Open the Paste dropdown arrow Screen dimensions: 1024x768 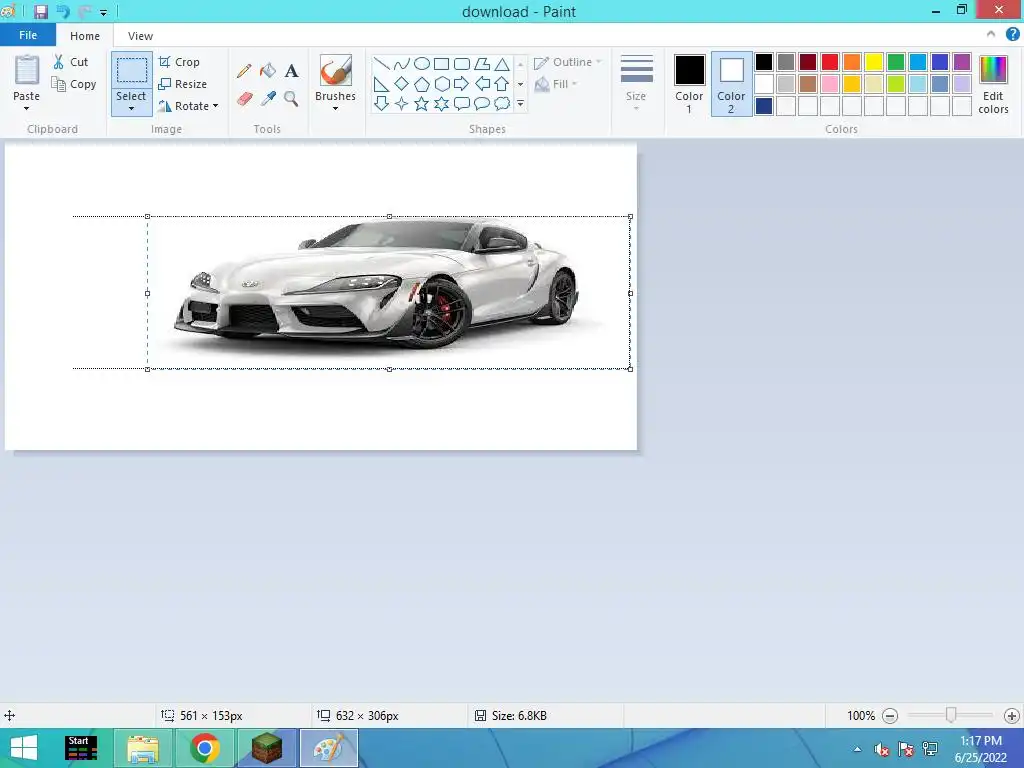click(26, 109)
